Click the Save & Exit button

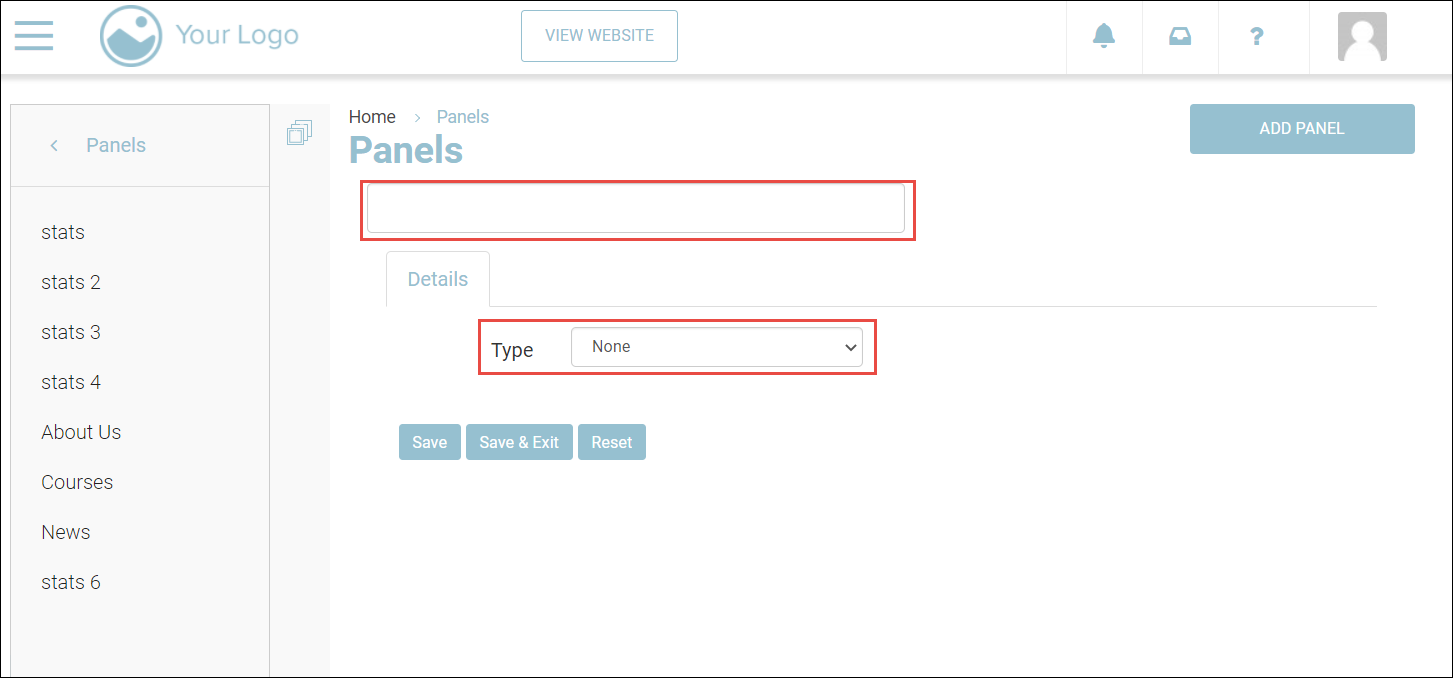(x=519, y=442)
